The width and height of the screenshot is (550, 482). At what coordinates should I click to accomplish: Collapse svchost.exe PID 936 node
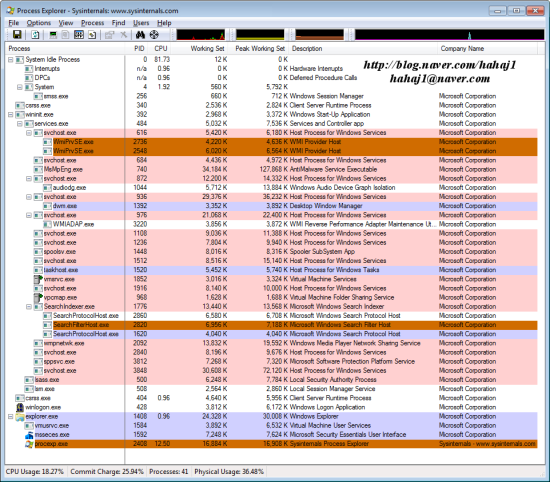(29, 197)
